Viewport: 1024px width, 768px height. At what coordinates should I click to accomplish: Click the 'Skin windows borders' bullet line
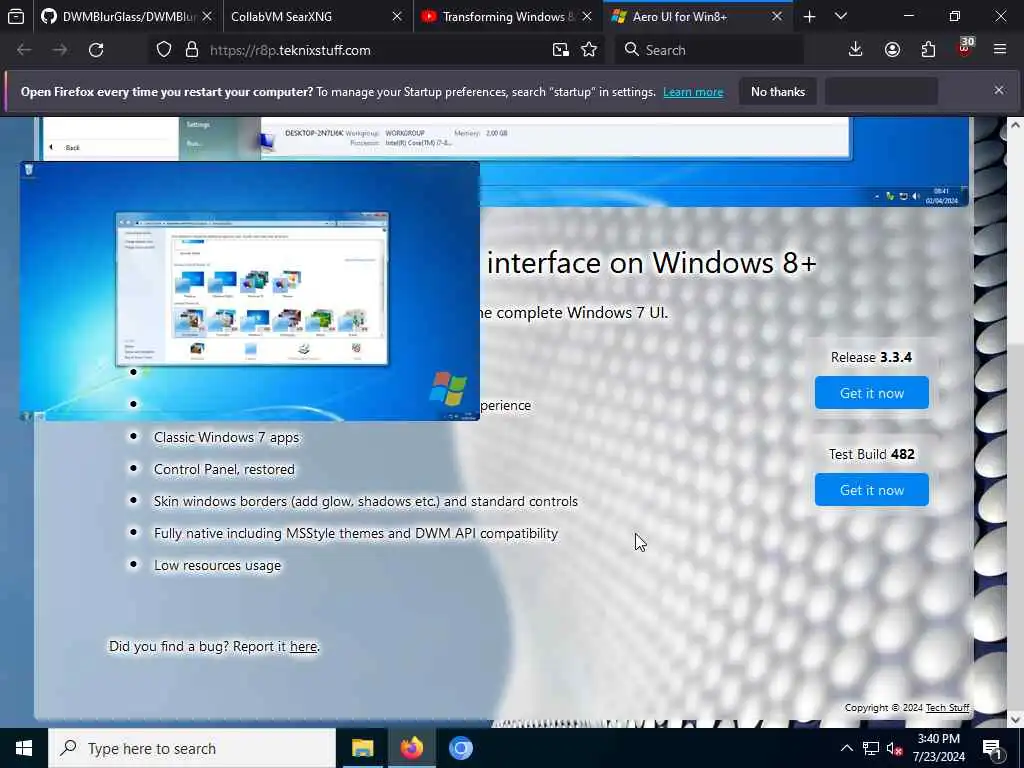pyautogui.click(x=366, y=502)
